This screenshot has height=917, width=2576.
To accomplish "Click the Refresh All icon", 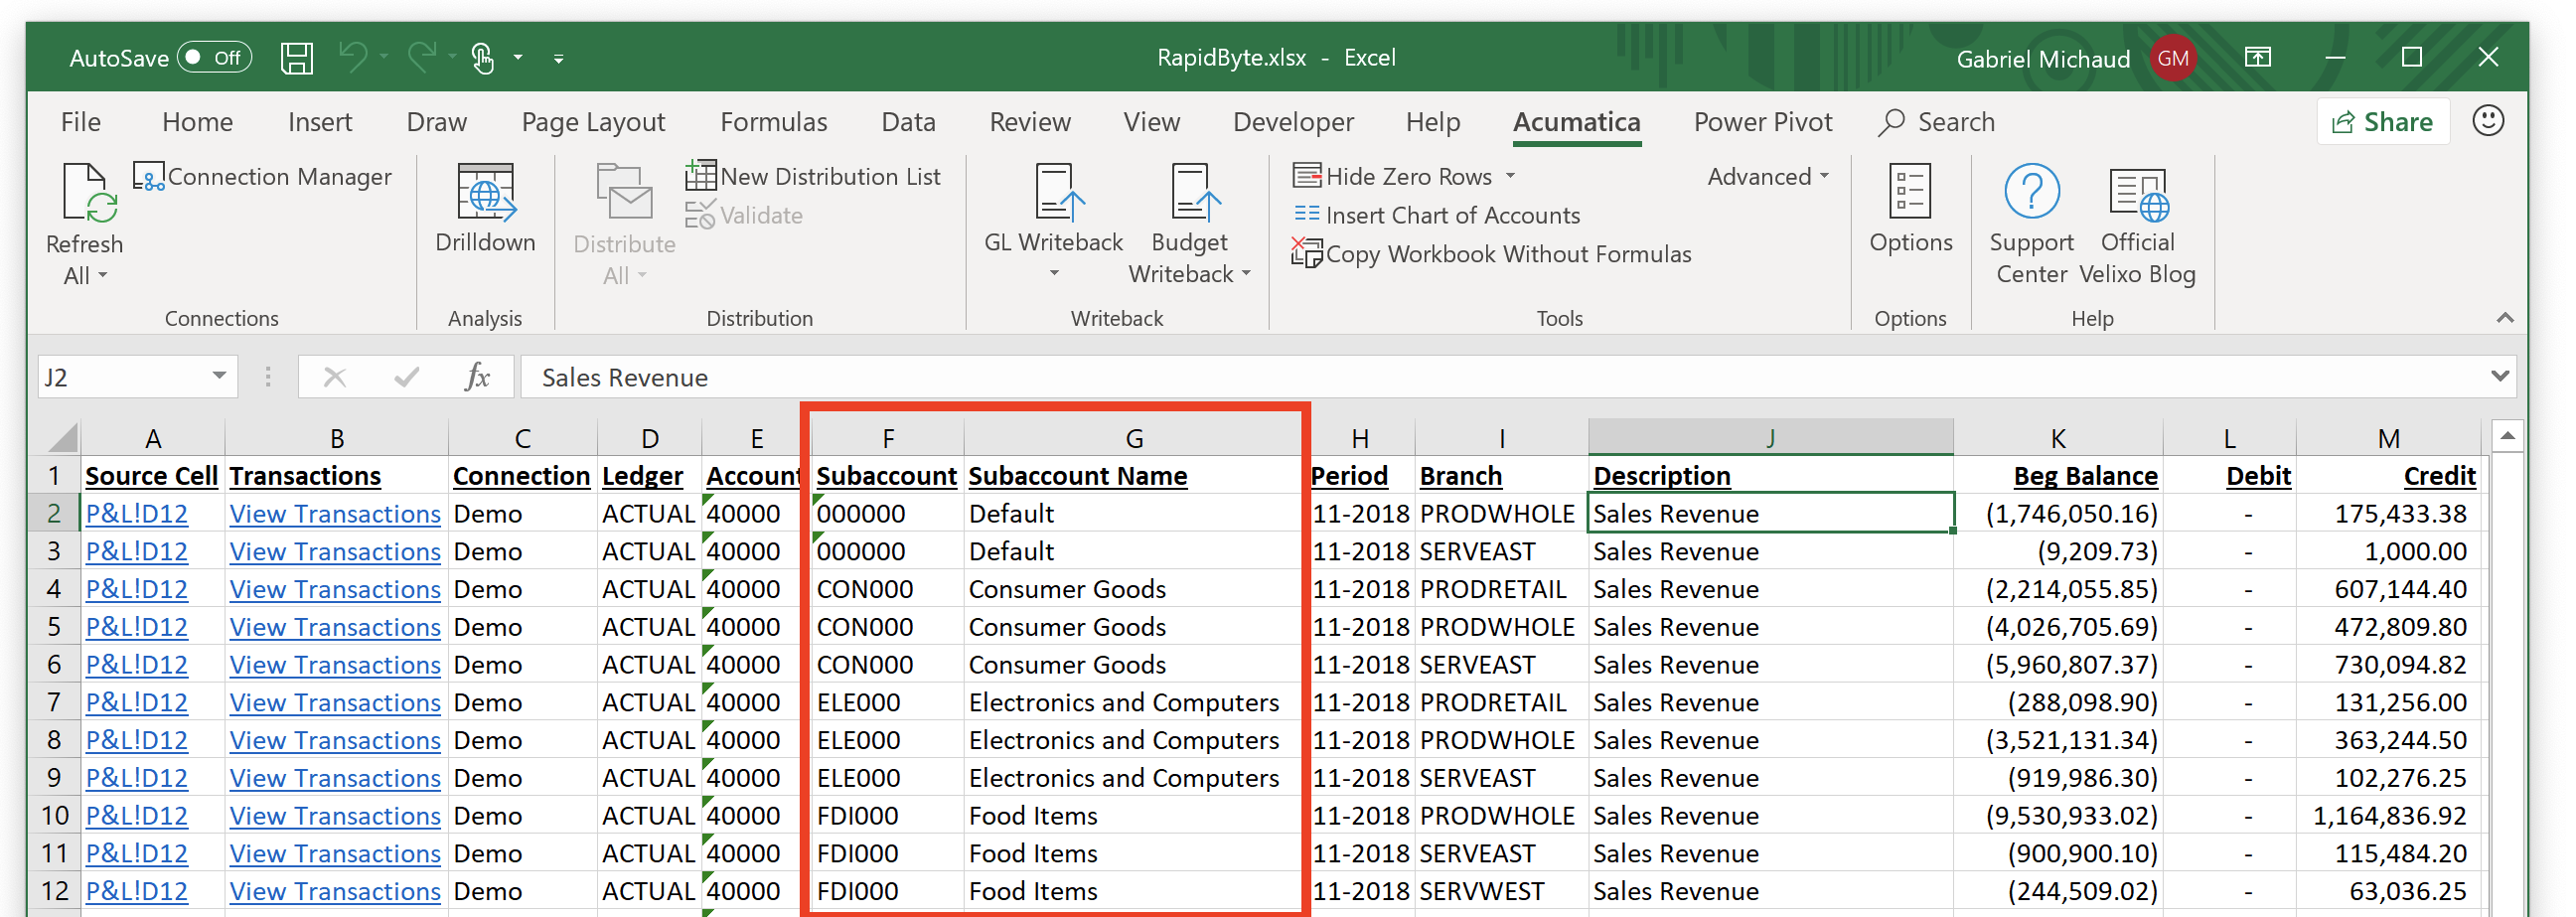I will [x=89, y=193].
